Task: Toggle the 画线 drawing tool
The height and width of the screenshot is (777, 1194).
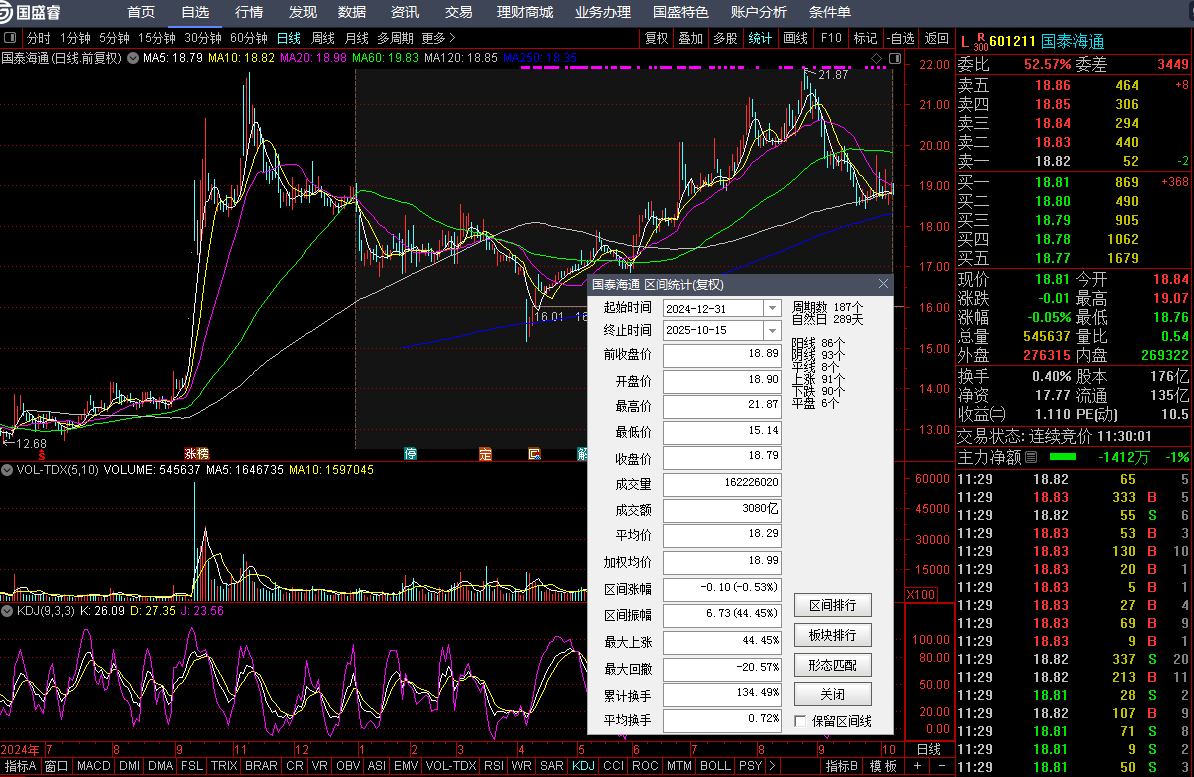Action: [x=795, y=38]
